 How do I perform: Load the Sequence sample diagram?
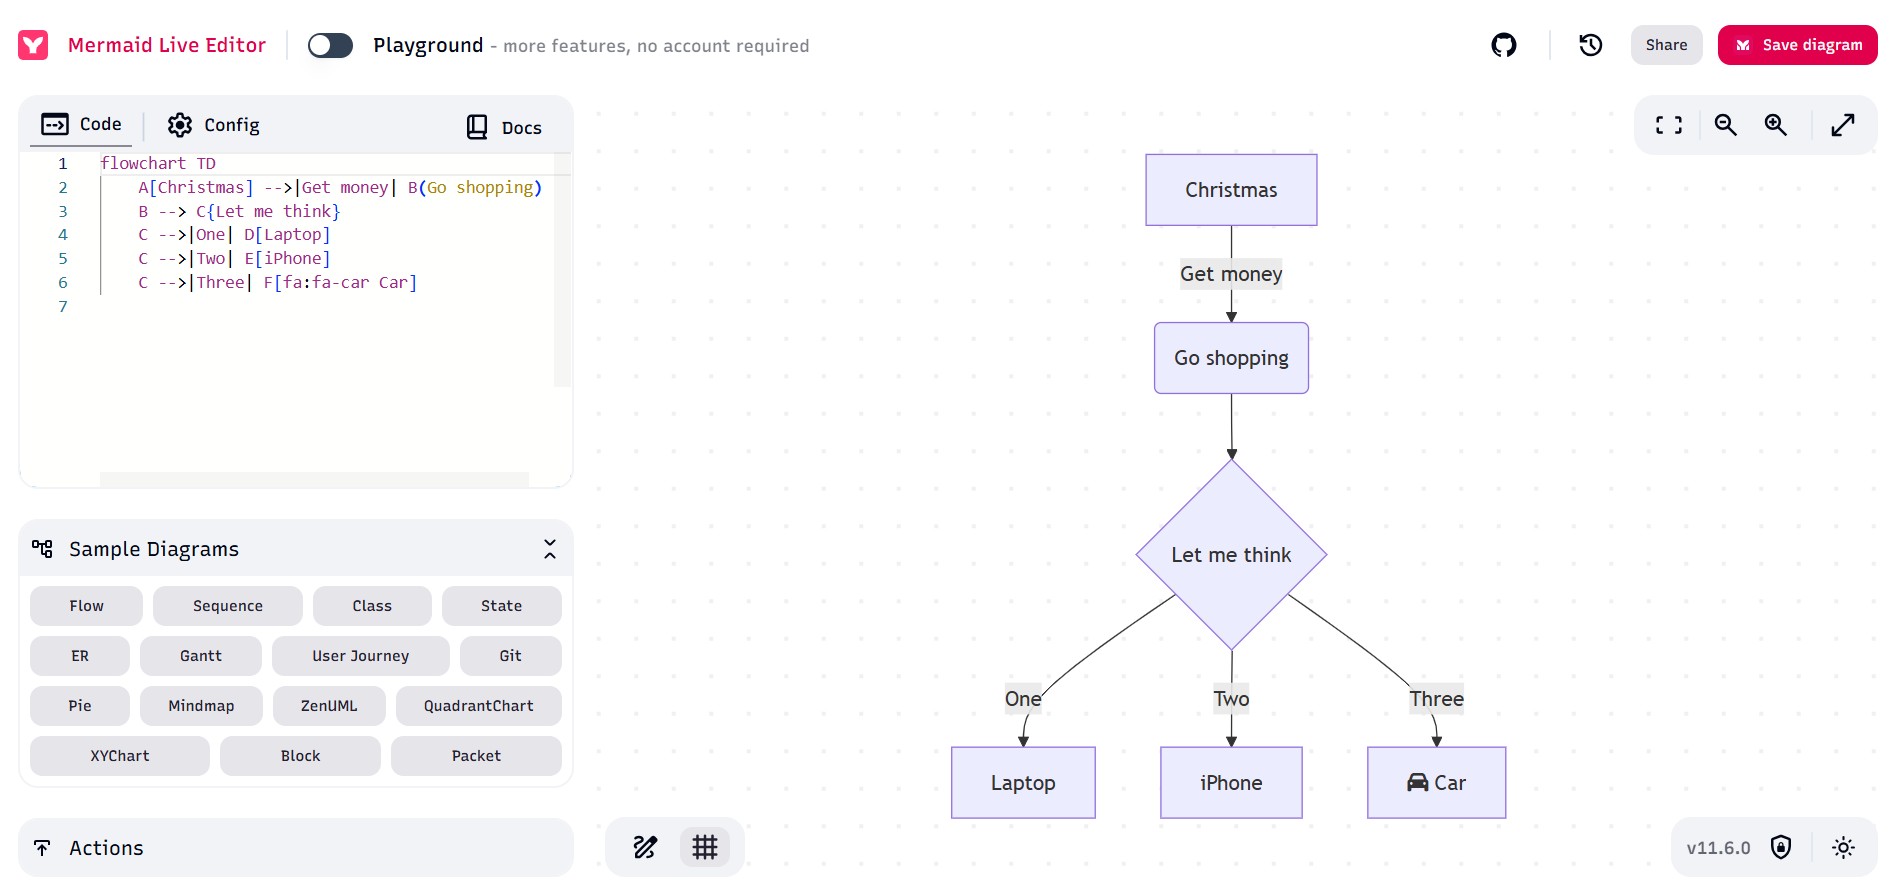pyautogui.click(x=228, y=606)
